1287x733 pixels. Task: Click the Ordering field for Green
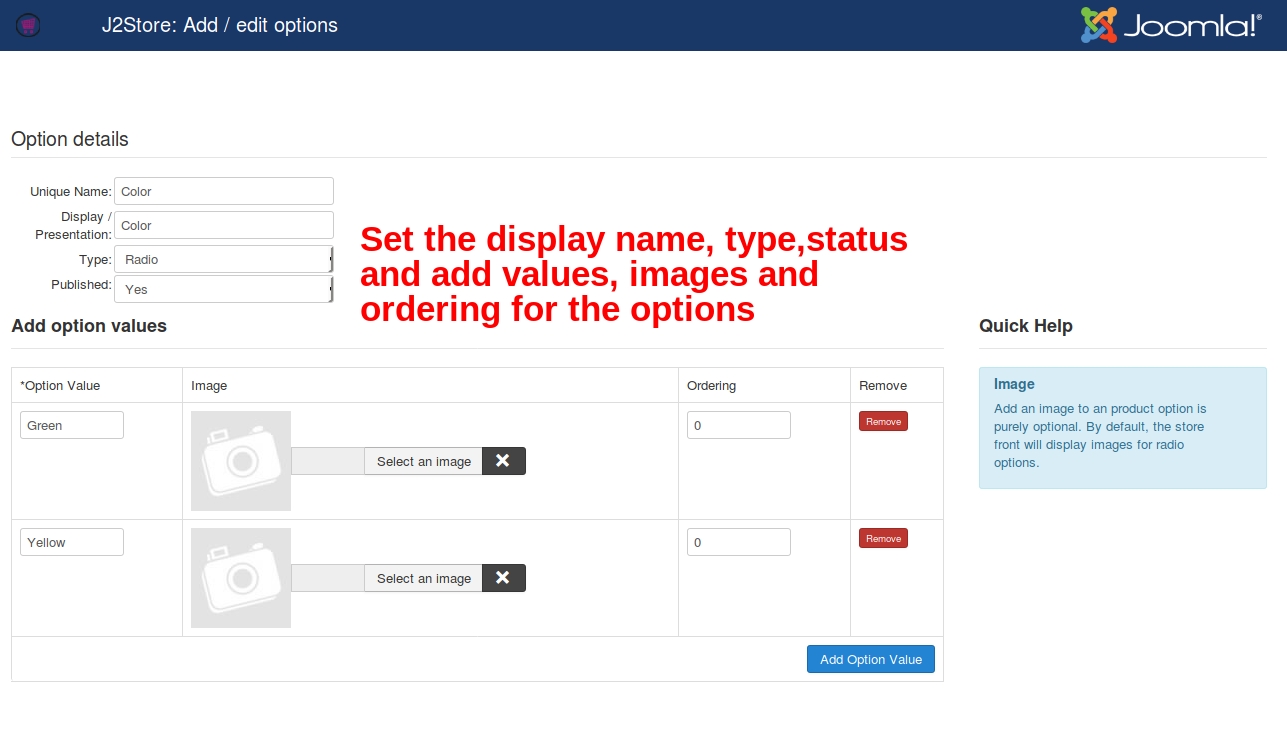coord(739,425)
